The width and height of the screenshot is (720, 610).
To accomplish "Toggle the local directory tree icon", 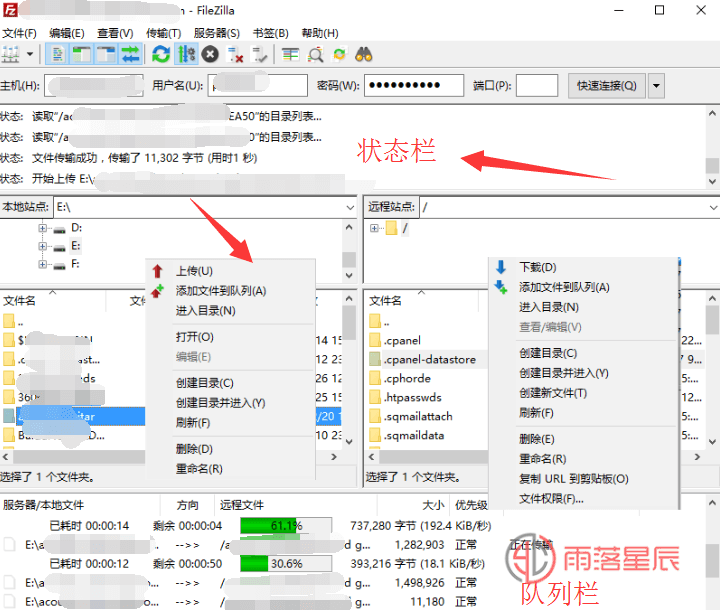I will click(82, 54).
